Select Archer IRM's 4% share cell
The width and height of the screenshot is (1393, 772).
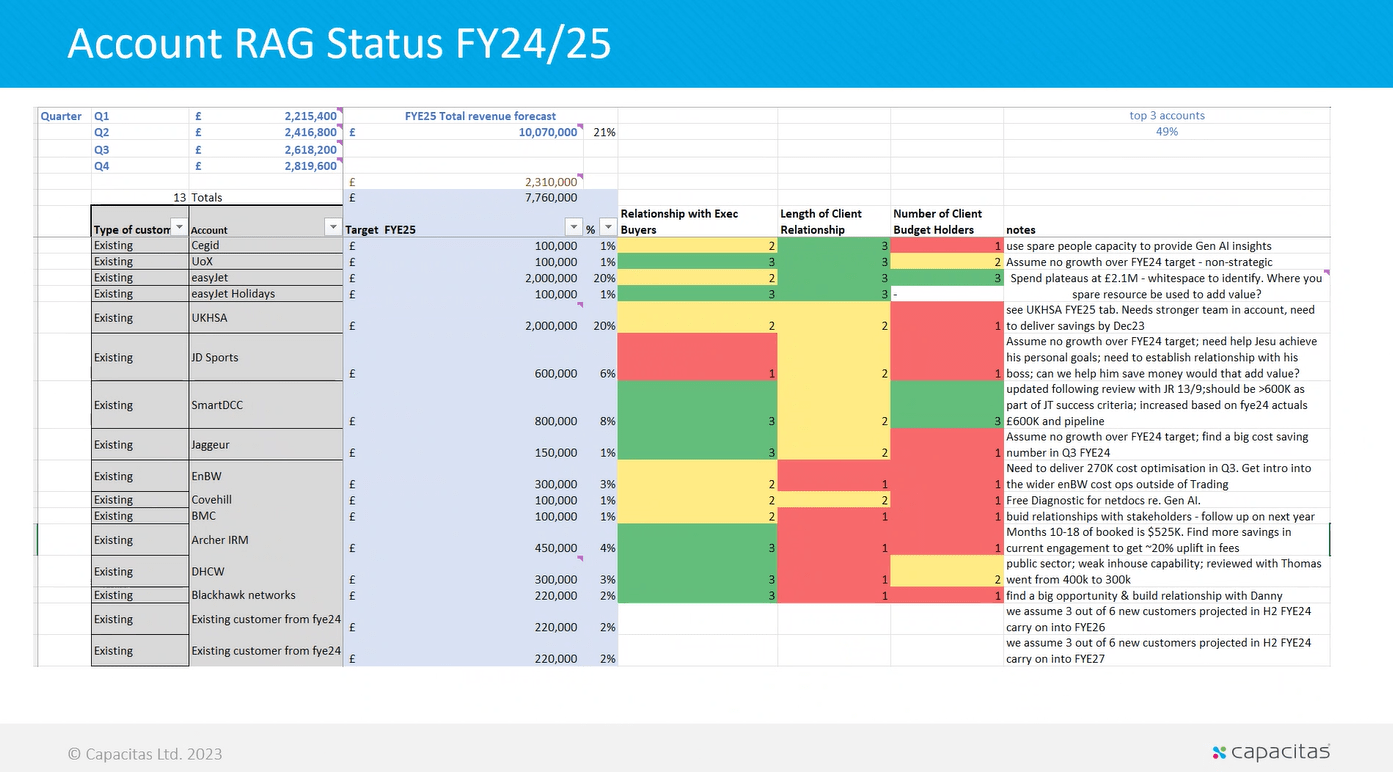tap(601, 540)
